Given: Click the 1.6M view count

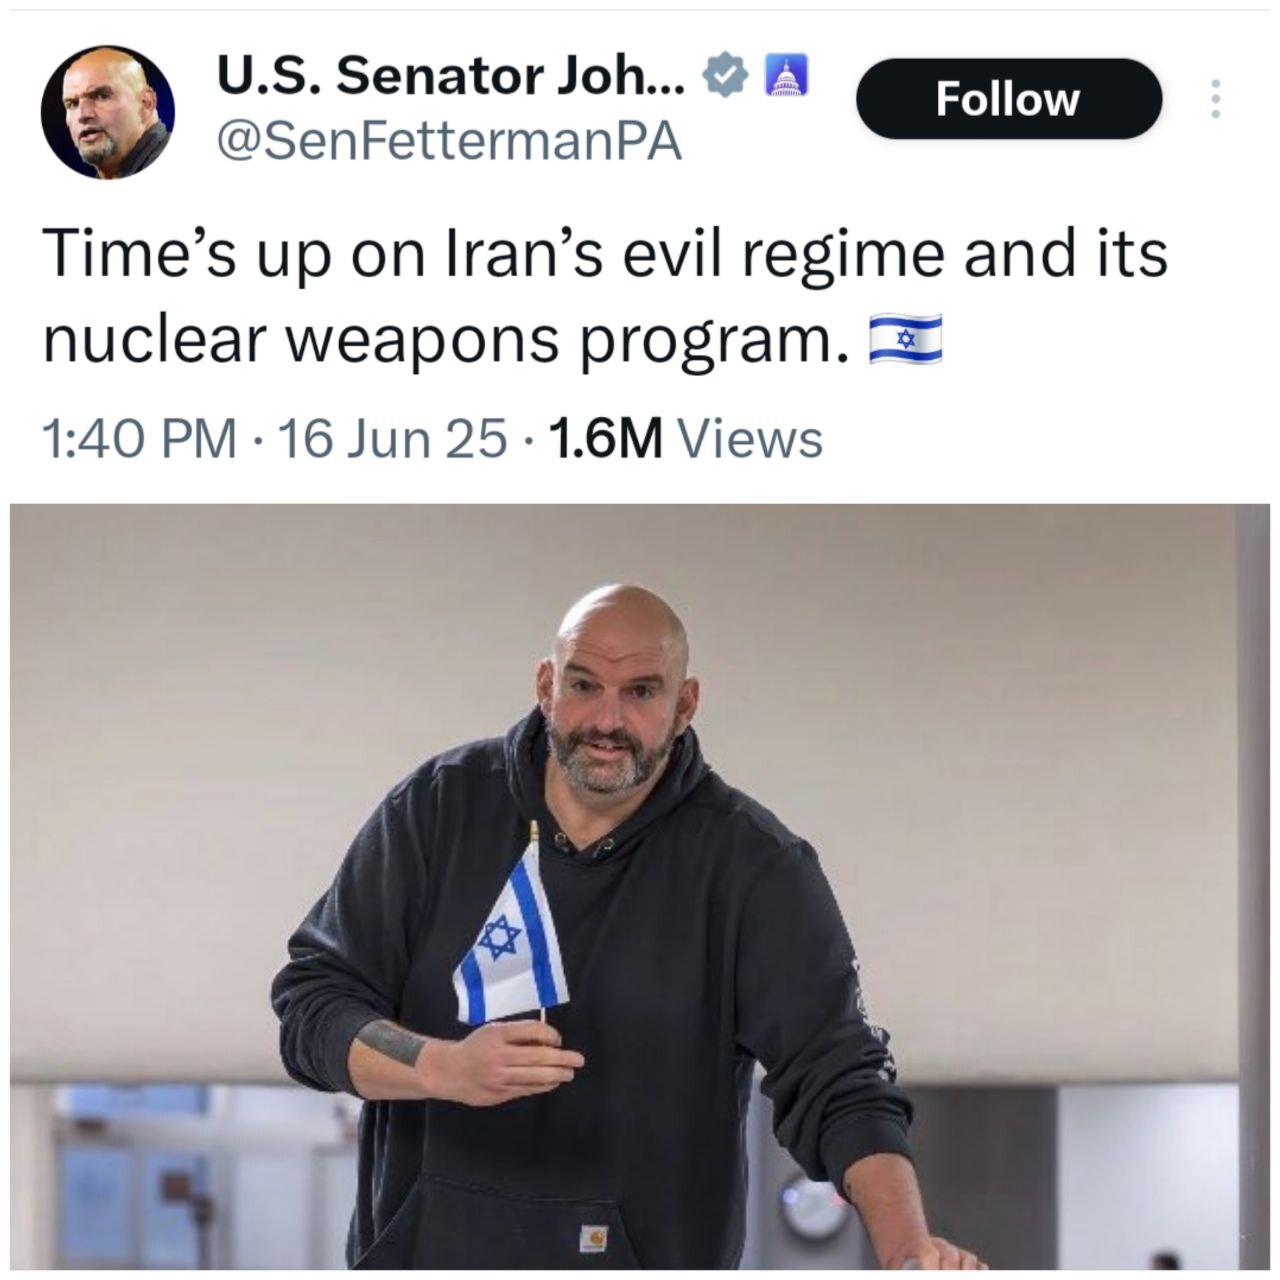Looking at the screenshot, I should pos(606,439).
